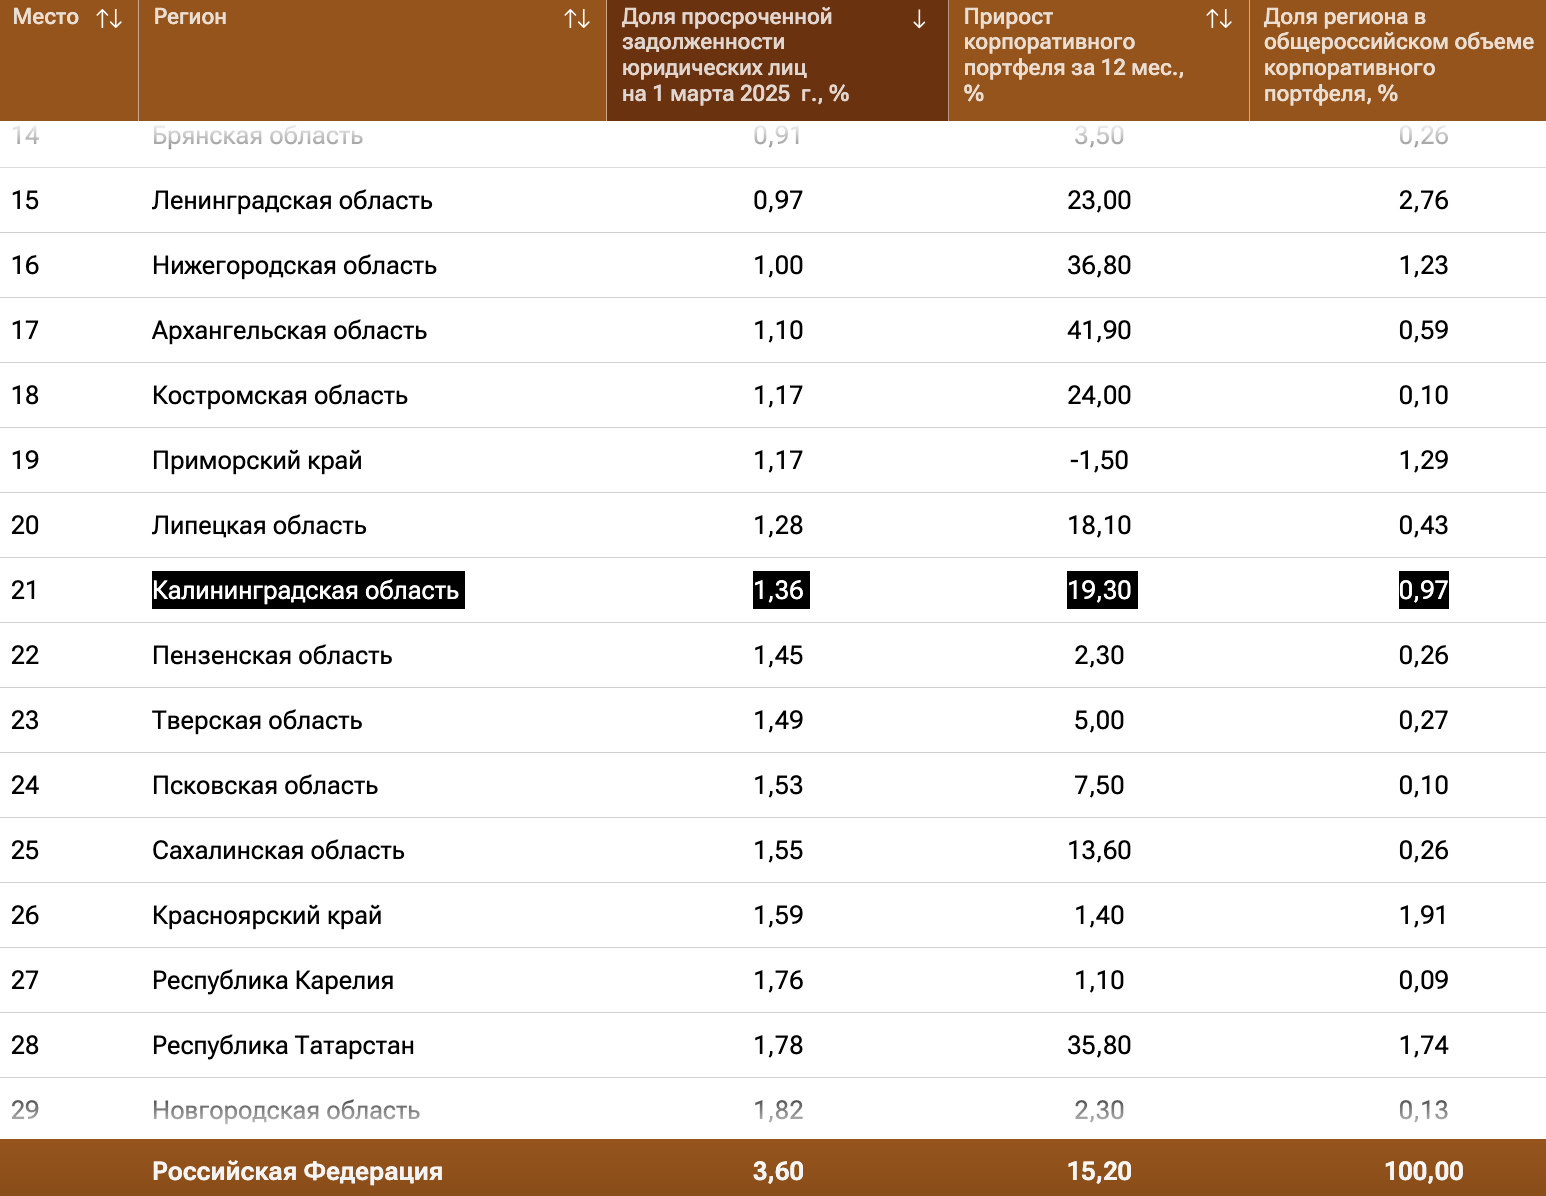Screen dimensions: 1546x1196
Task: Click 'Прирост корпоративного портфеля' header text
Action: [x=1074, y=55]
